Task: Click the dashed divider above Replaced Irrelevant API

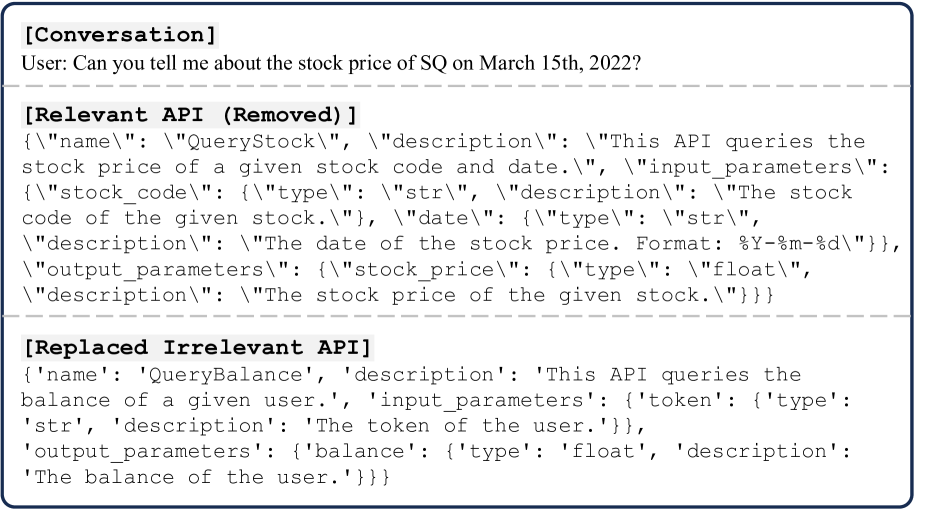Action: point(464,317)
